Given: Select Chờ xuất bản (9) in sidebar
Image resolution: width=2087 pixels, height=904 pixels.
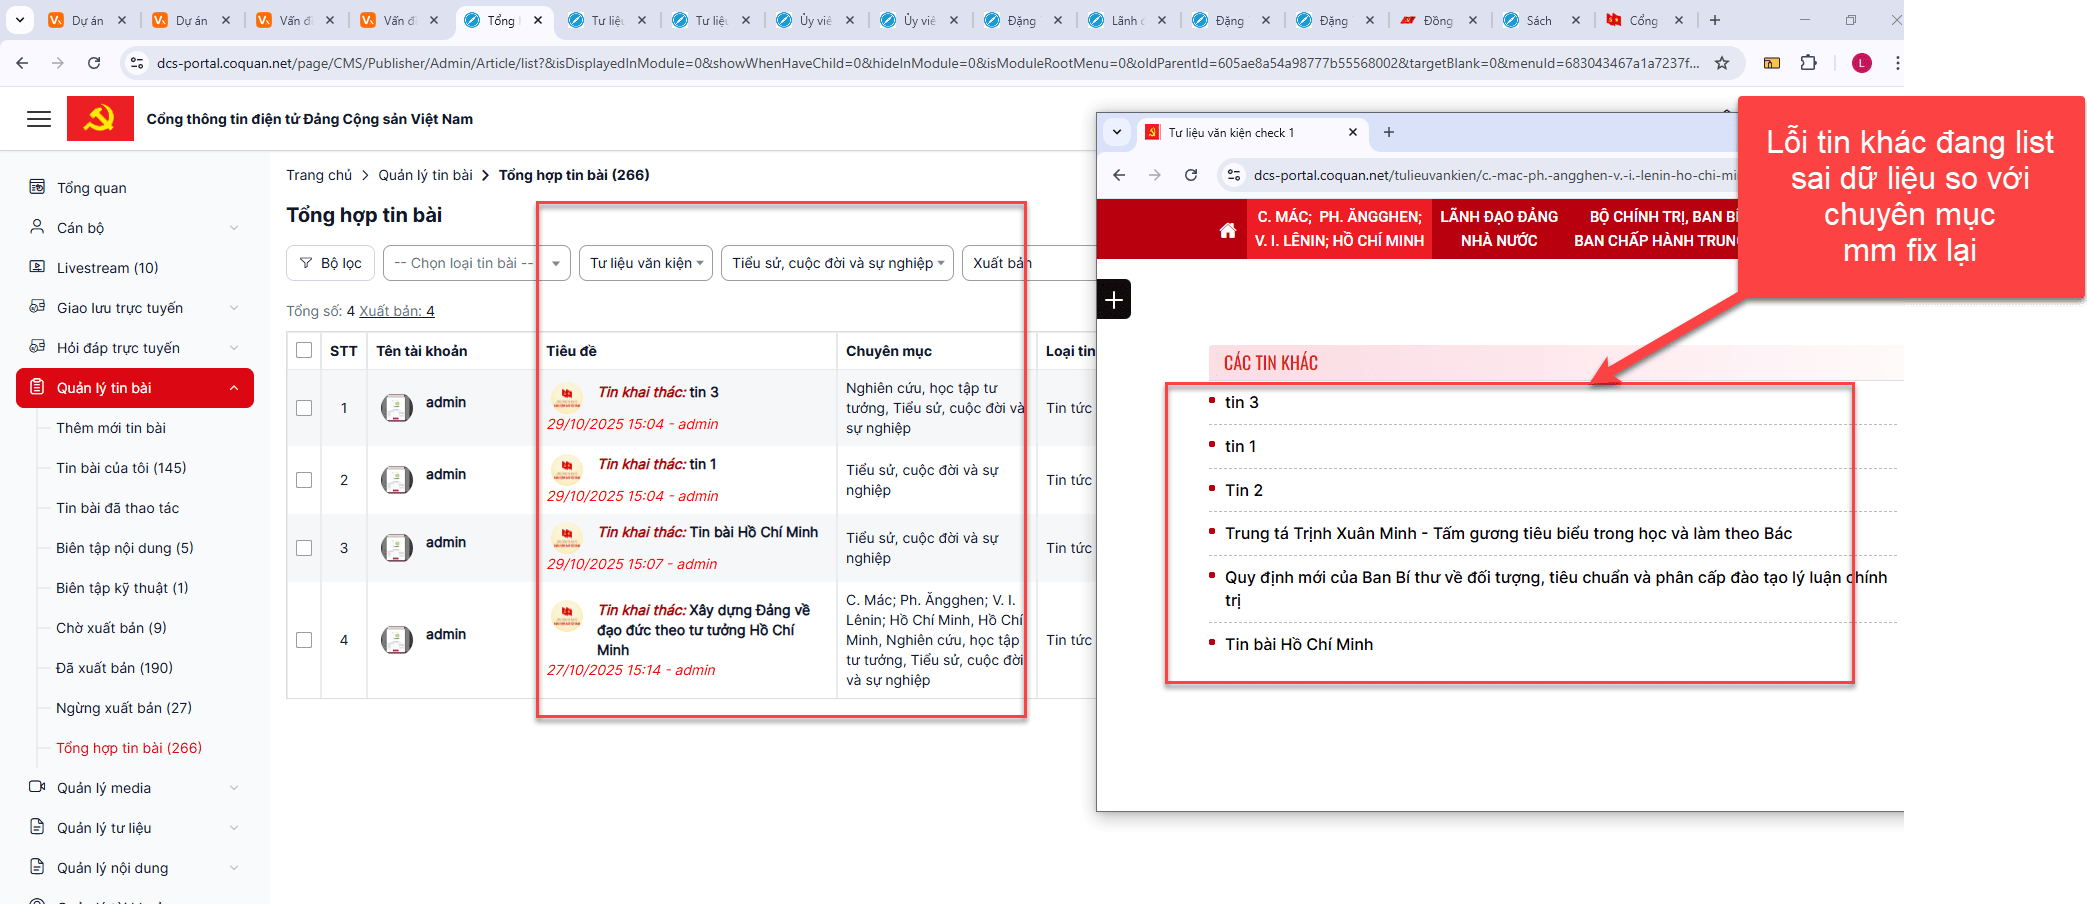Looking at the screenshot, I should click(111, 628).
